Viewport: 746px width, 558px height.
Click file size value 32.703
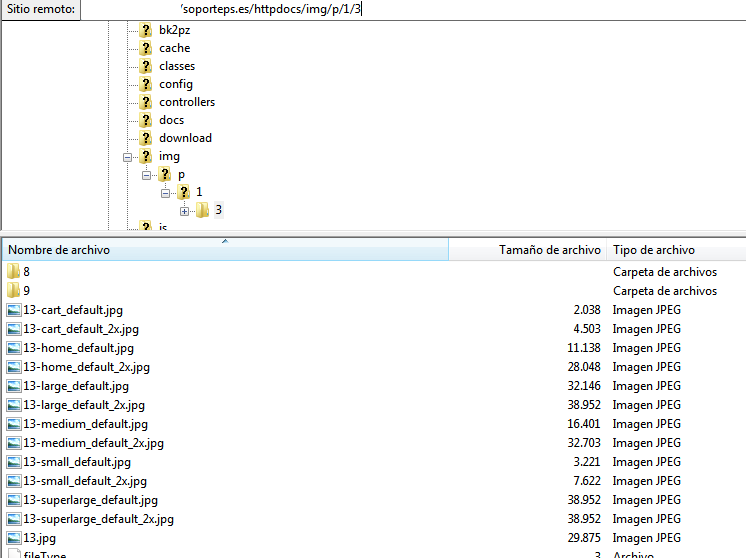(x=584, y=443)
